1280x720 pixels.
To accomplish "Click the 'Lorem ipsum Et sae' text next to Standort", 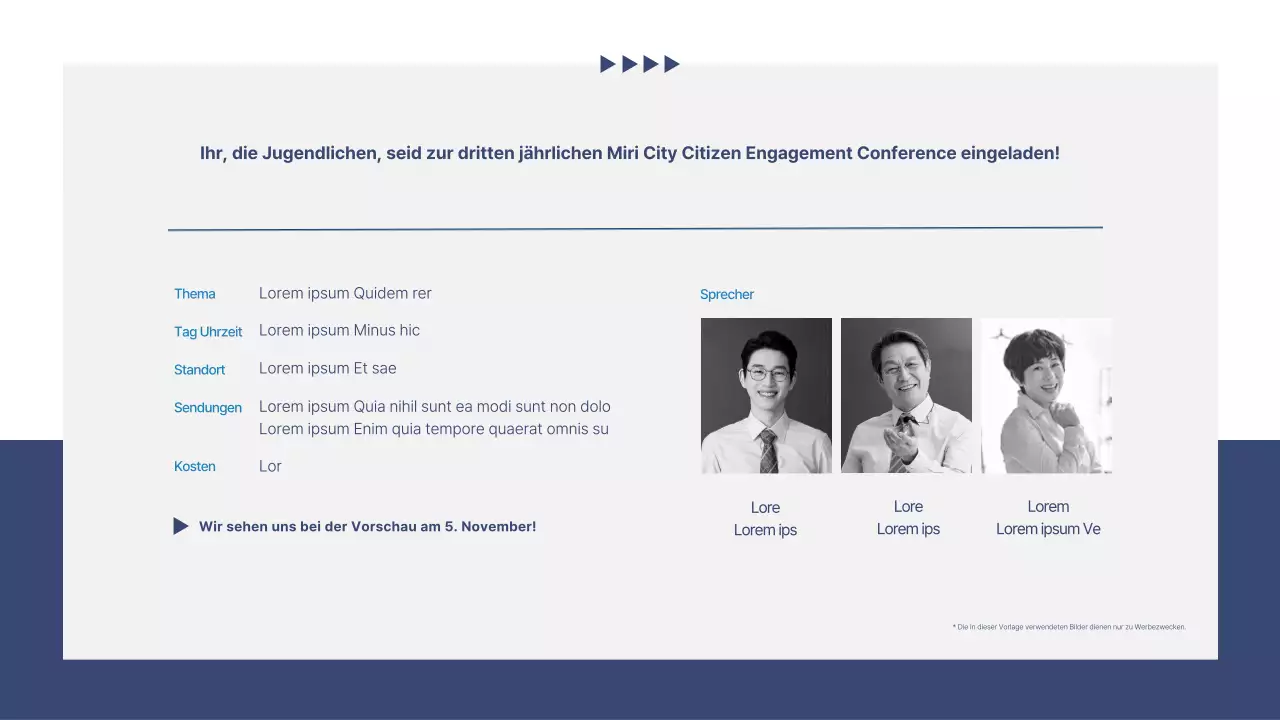I will click(328, 368).
